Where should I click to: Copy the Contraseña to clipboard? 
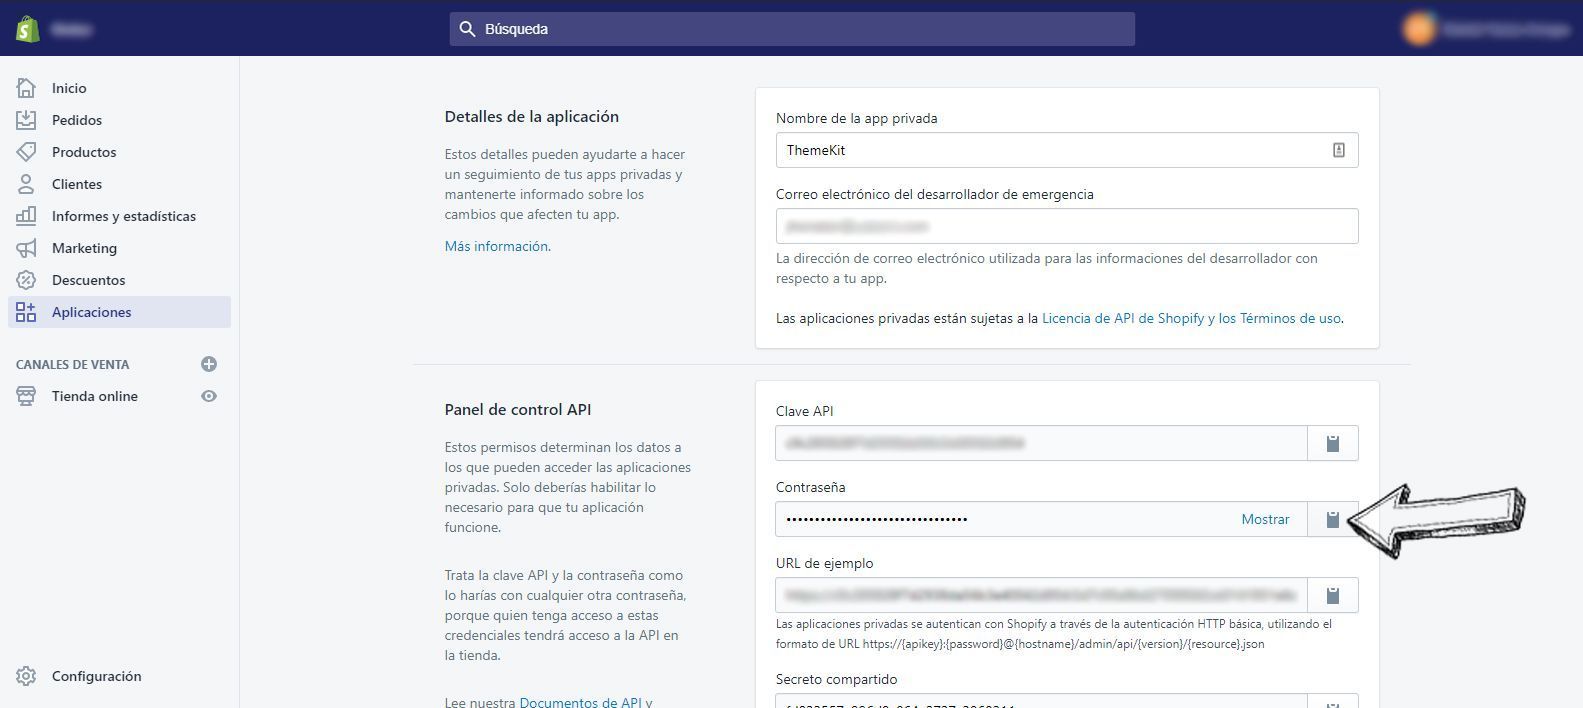pyautogui.click(x=1333, y=519)
